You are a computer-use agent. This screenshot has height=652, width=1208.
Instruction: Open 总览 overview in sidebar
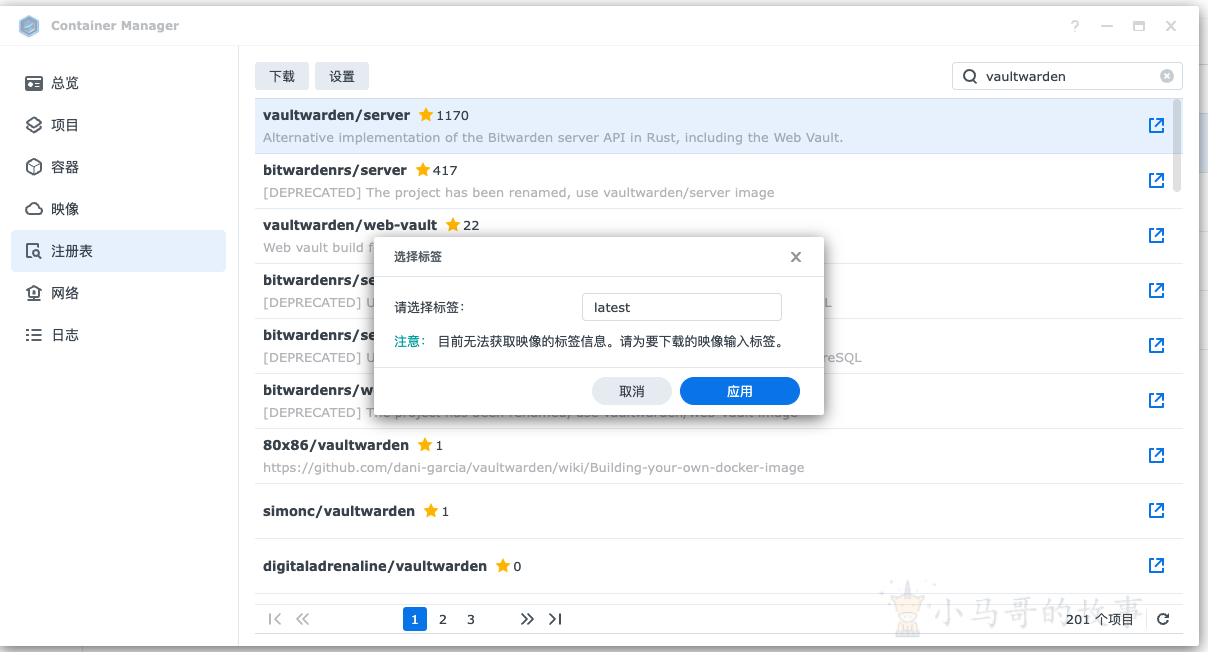118,83
